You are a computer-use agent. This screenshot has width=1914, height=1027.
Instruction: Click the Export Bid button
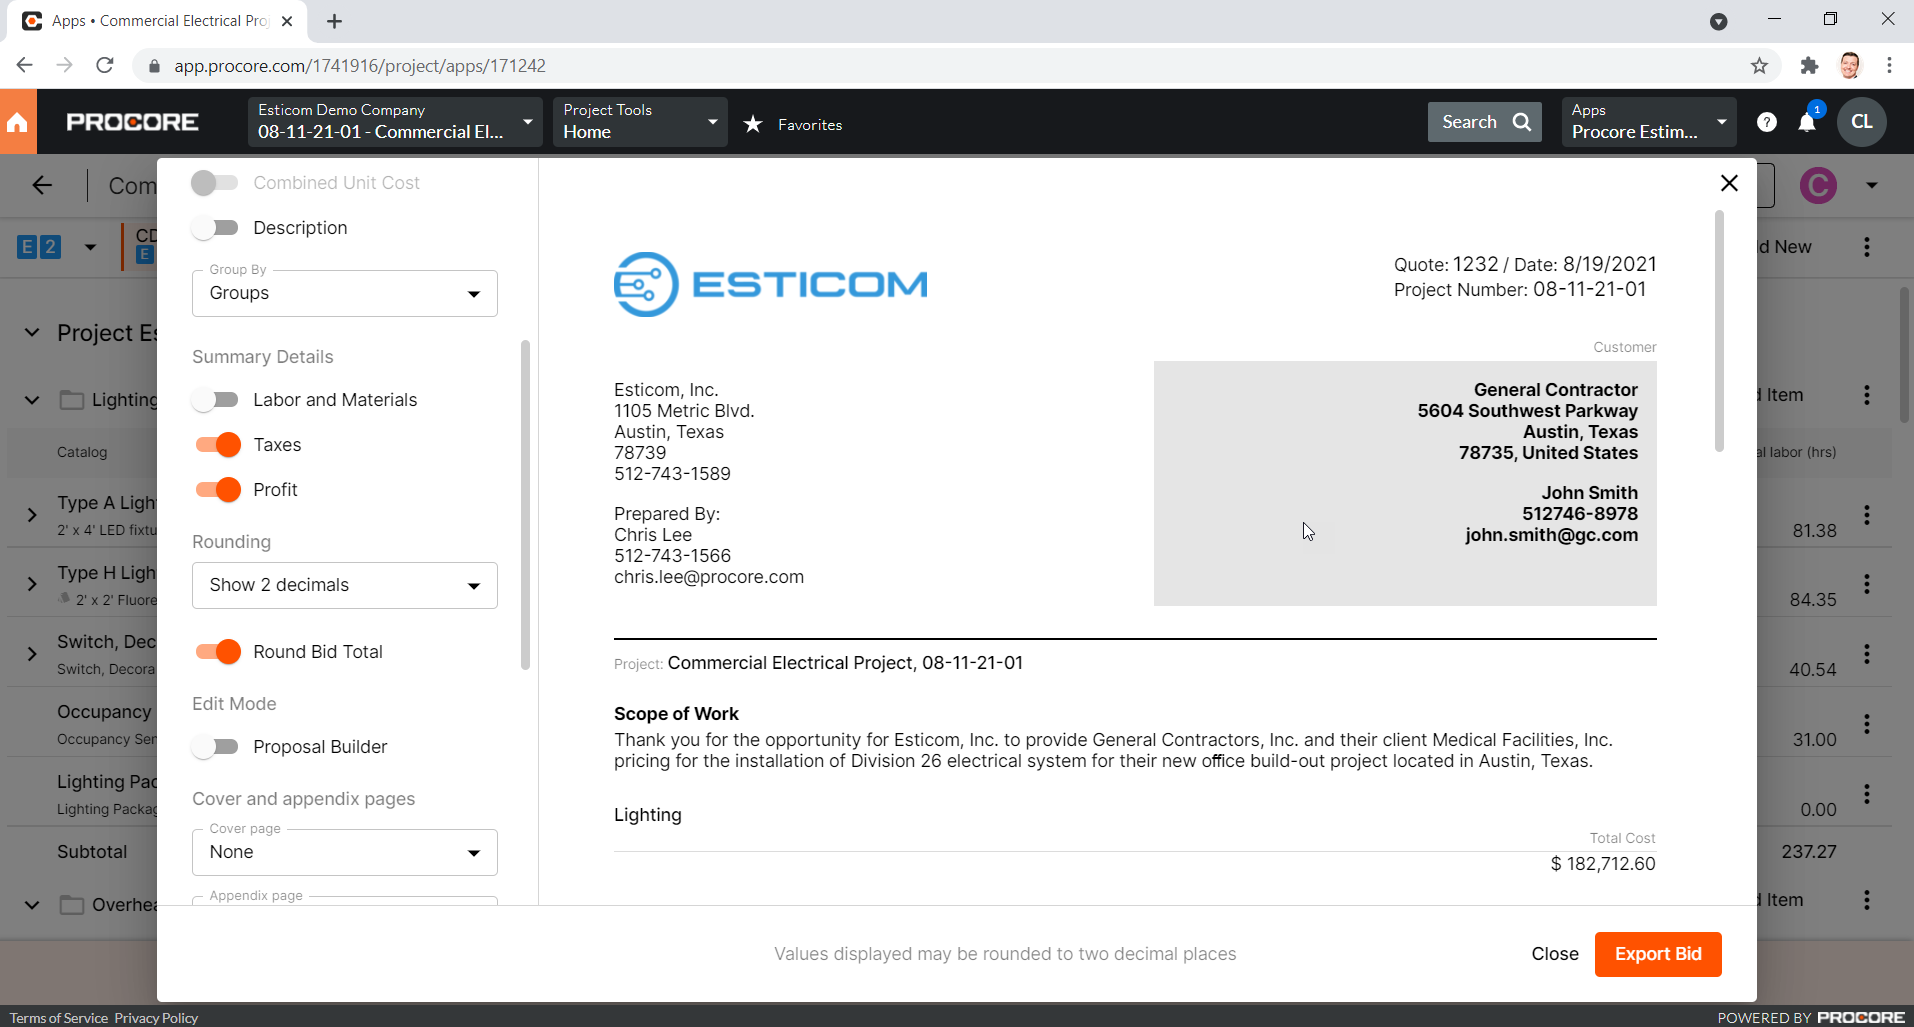point(1658,954)
